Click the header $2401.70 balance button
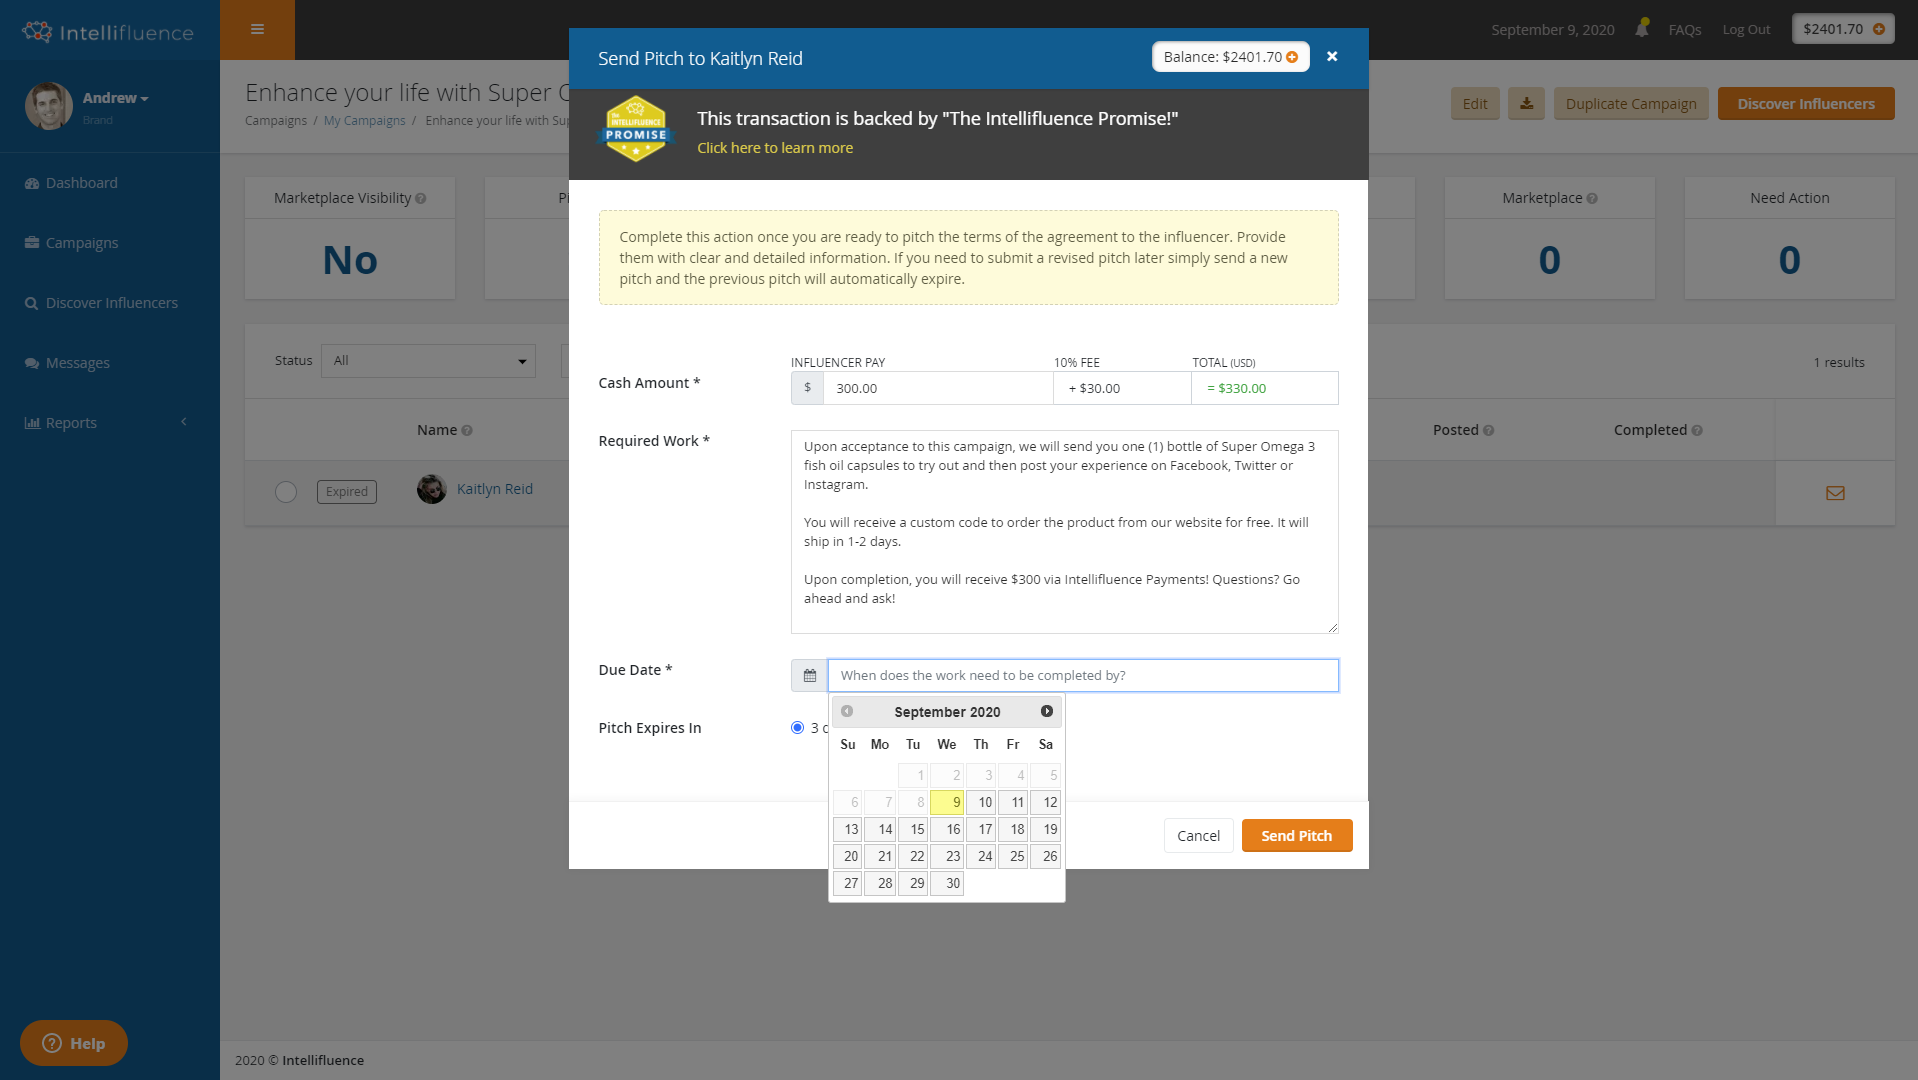This screenshot has width=1918, height=1080. coord(1843,29)
